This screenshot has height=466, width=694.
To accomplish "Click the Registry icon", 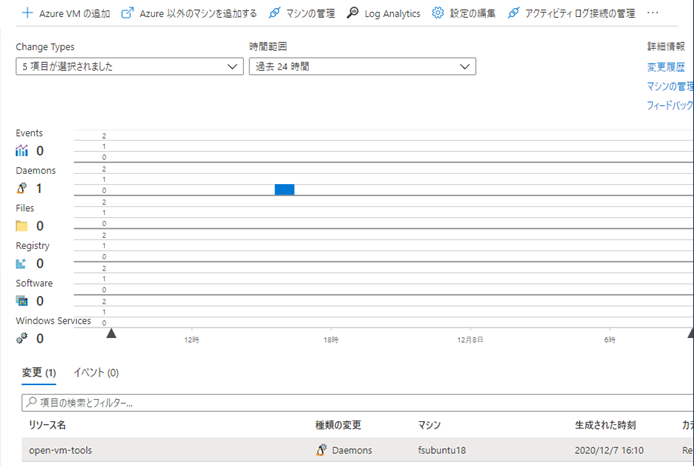I will coord(21,264).
